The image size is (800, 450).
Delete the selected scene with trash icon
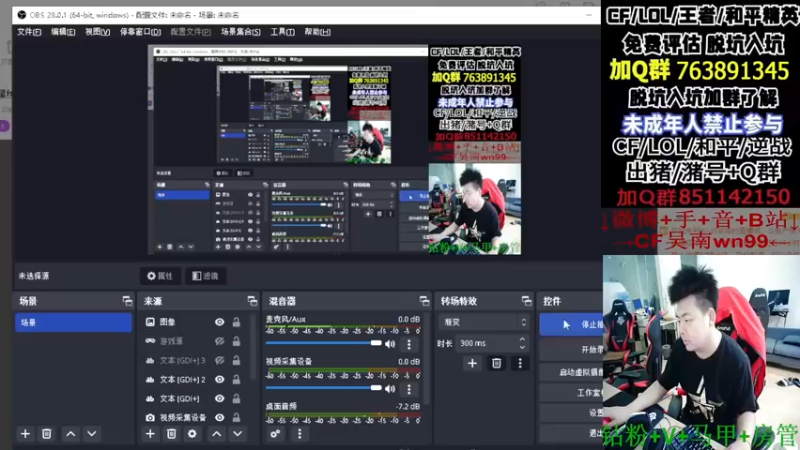click(46, 434)
